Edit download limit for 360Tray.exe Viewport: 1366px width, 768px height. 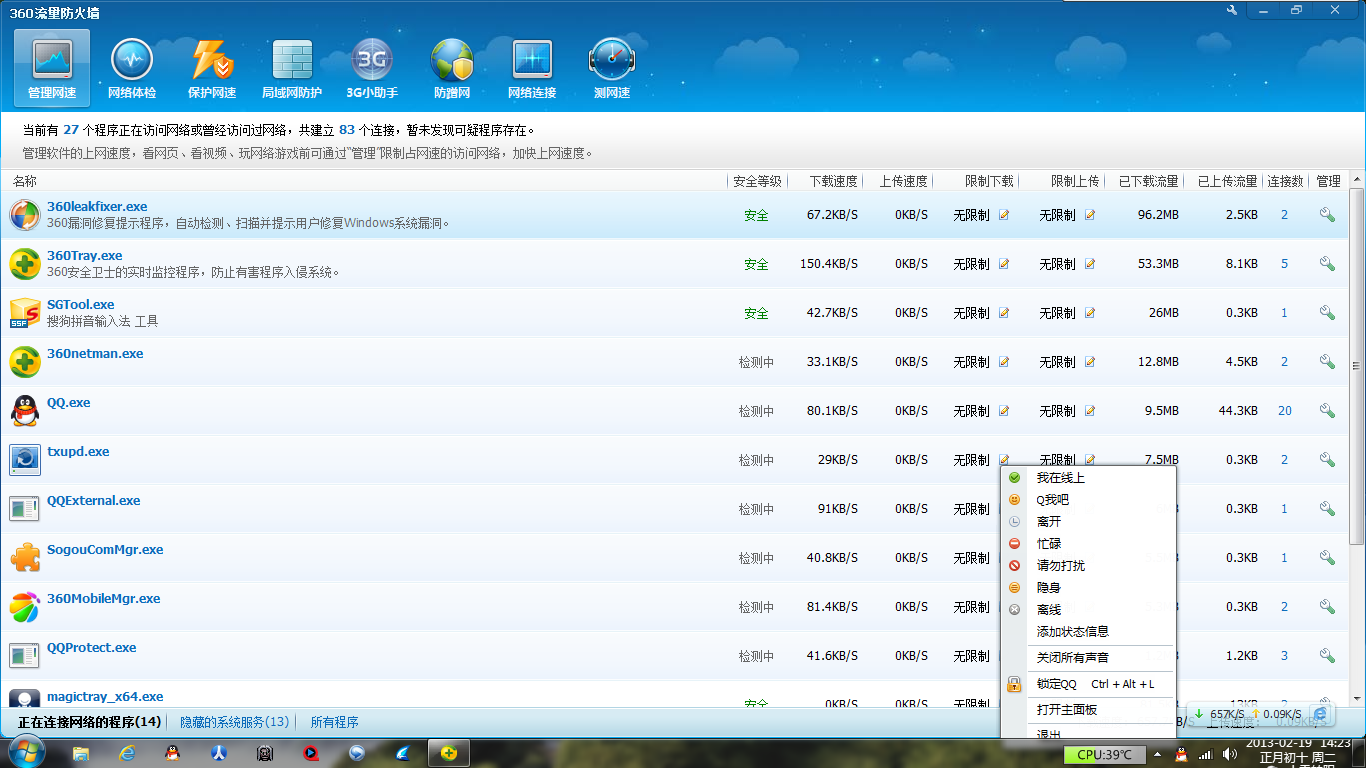click(x=1004, y=264)
